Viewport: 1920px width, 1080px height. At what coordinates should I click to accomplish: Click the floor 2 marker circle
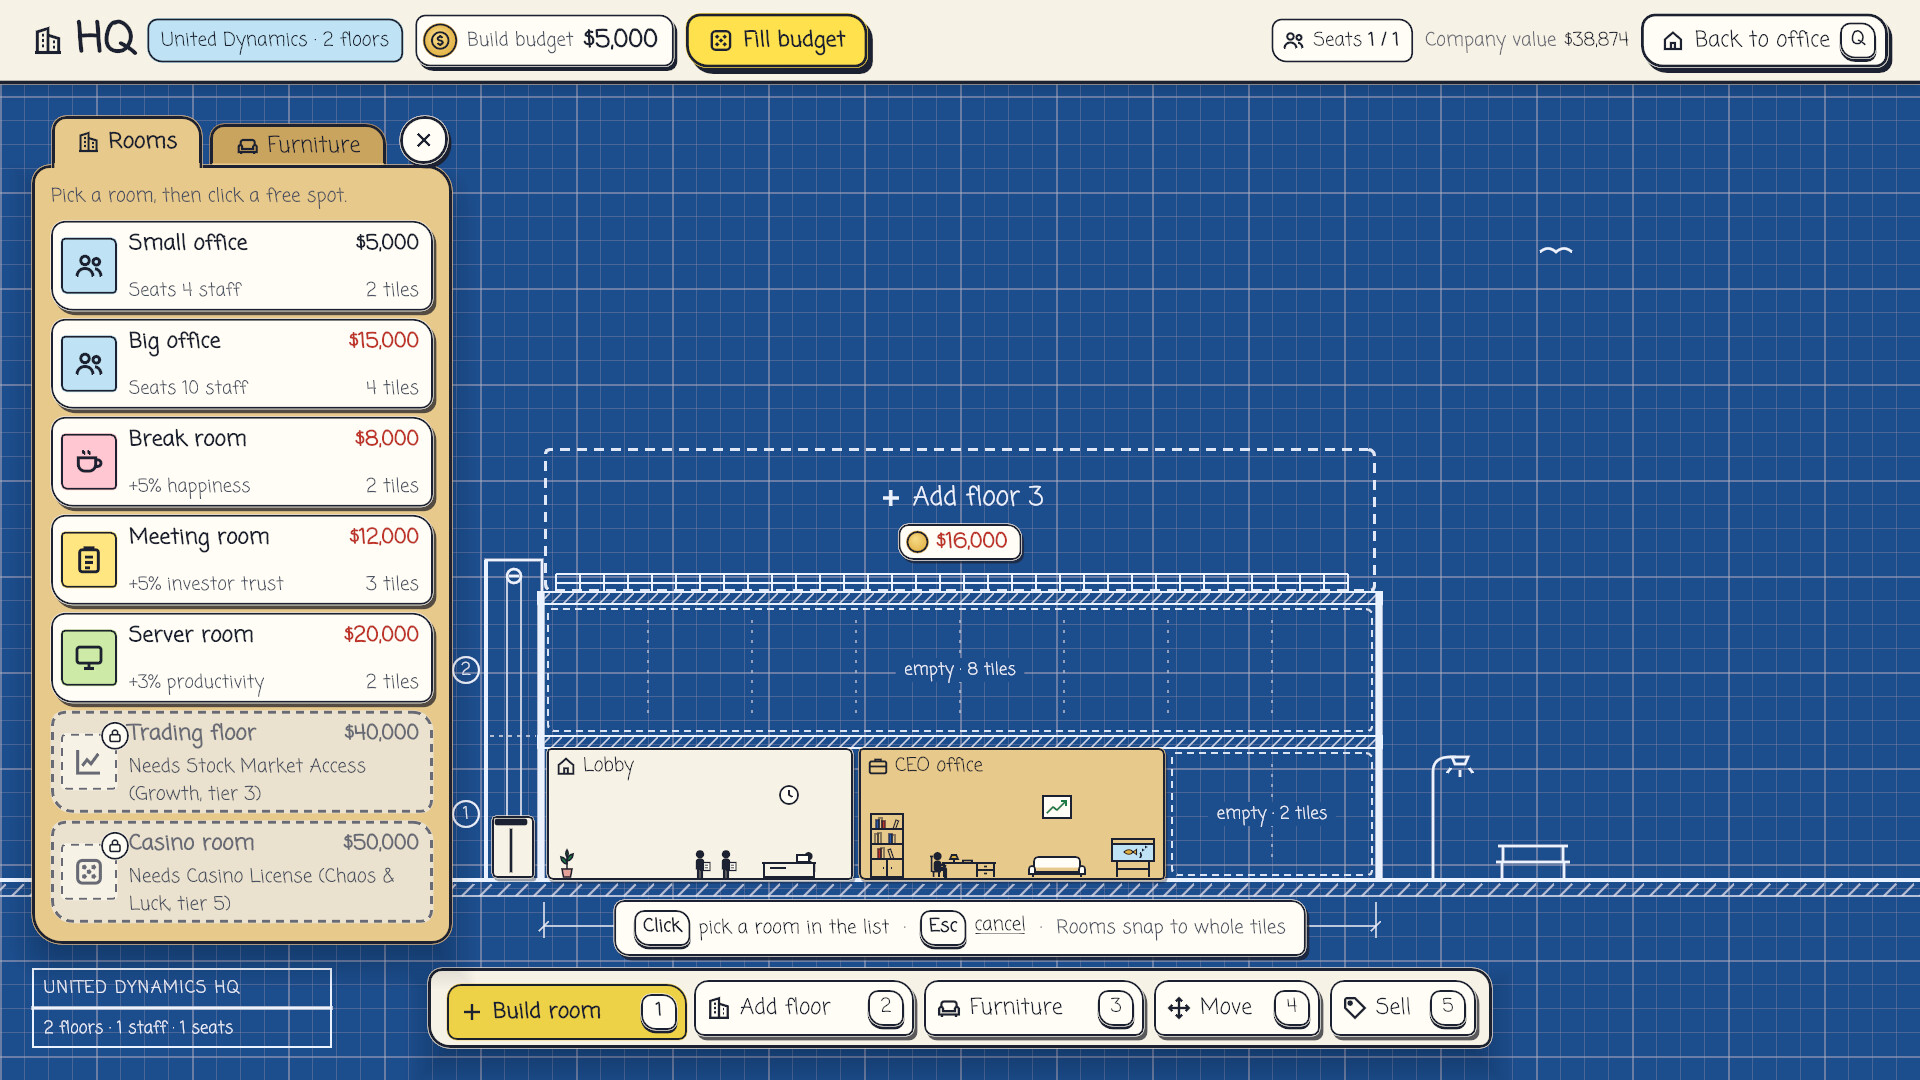466,670
